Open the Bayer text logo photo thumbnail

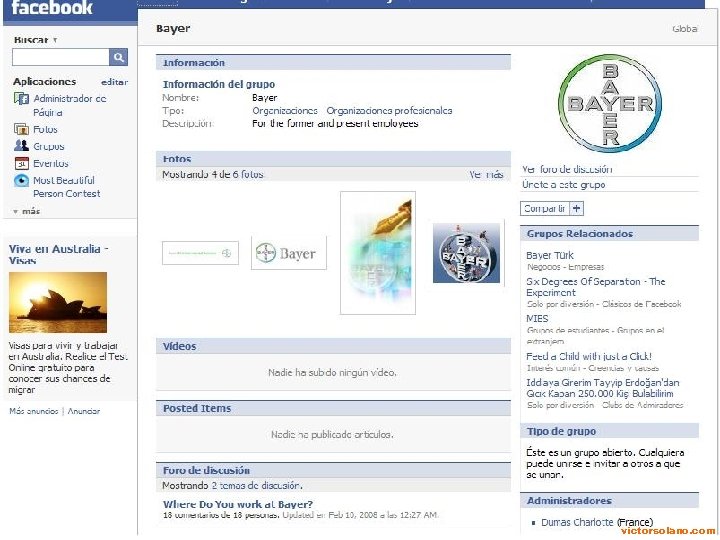click(x=289, y=253)
